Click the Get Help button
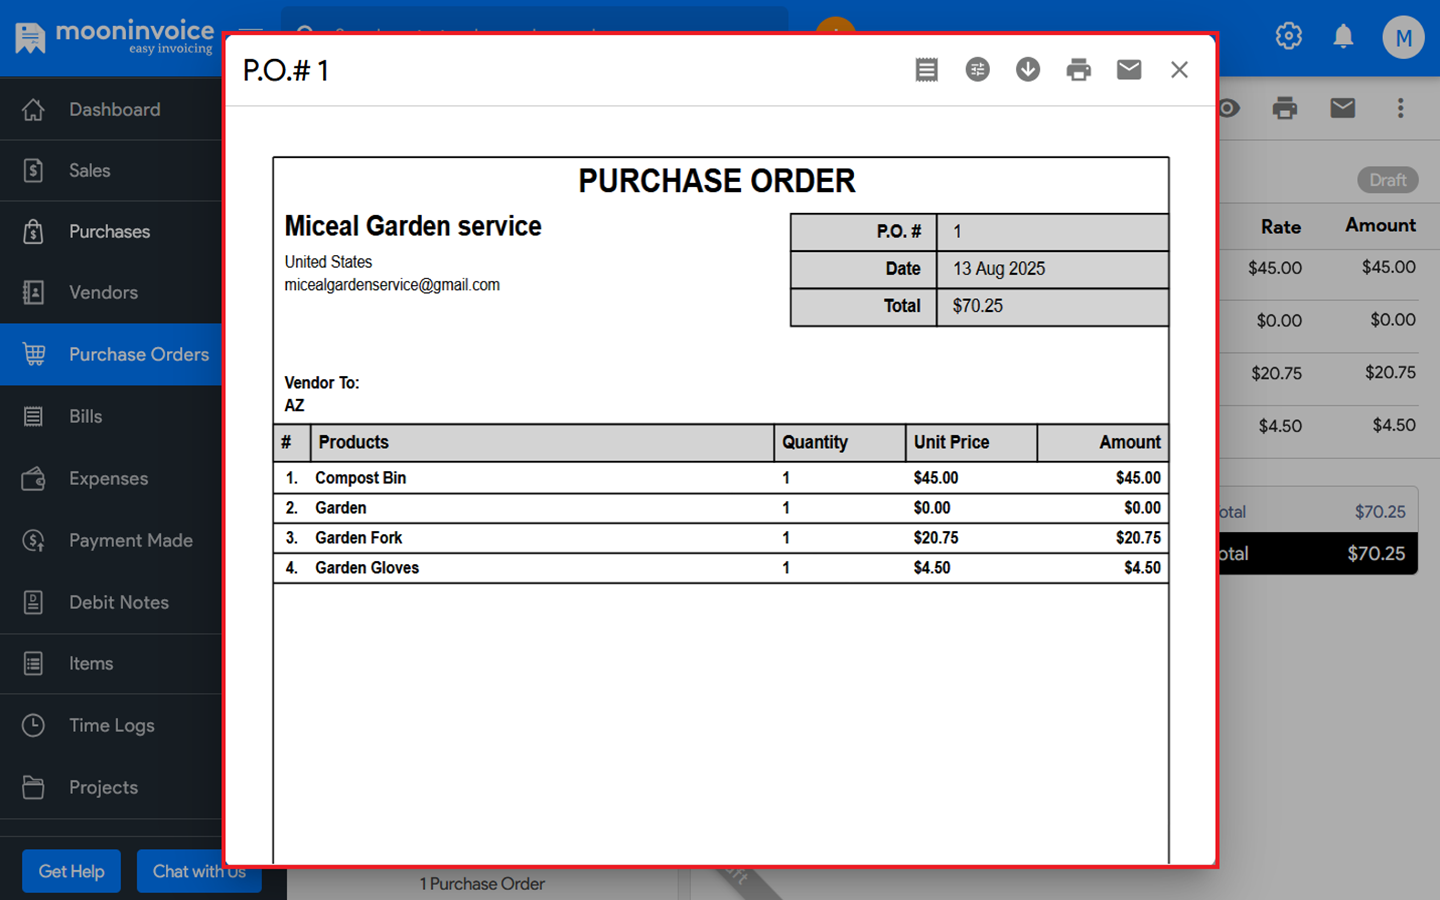1440x900 pixels. tap(71, 871)
